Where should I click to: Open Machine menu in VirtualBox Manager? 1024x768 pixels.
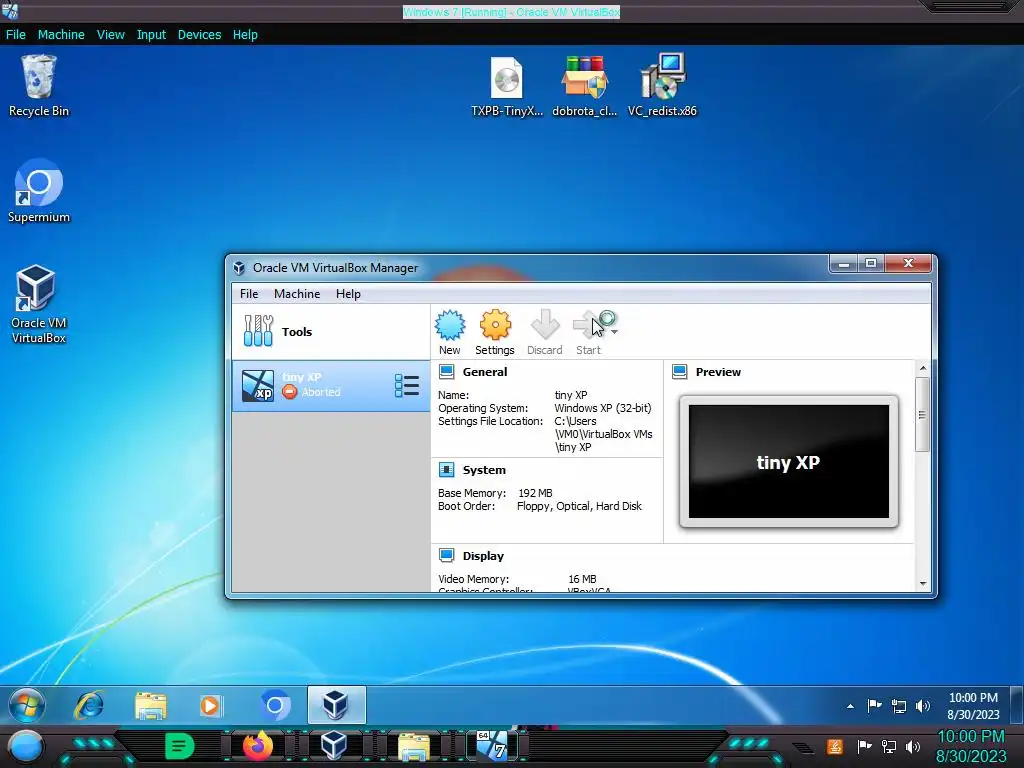click(297, 294)
